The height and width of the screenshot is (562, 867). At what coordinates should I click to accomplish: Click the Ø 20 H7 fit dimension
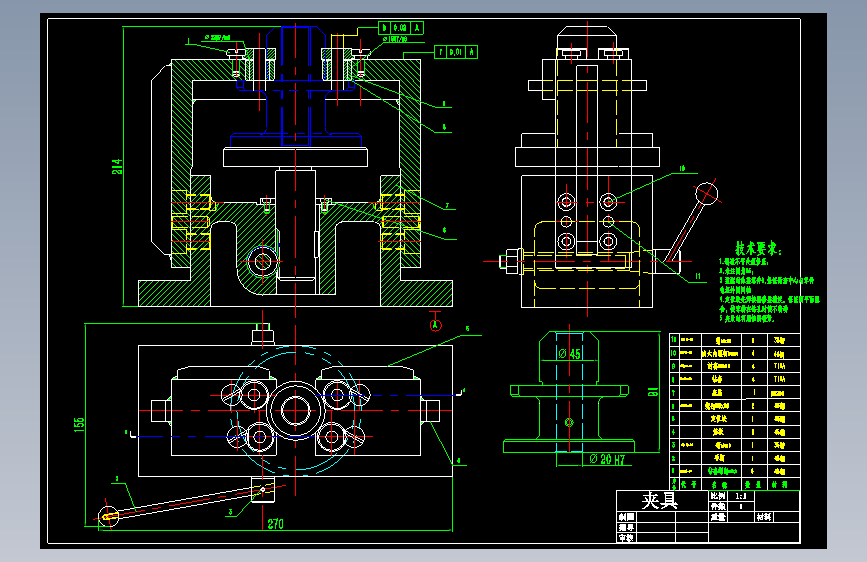click(607, 459)
